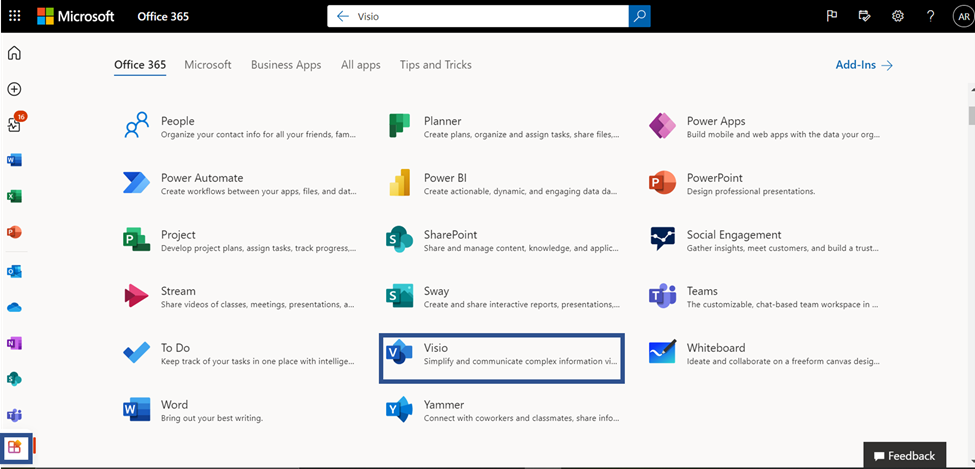
Task: Open Outlook from the left sidebar
Action: [x=14, y=271]
